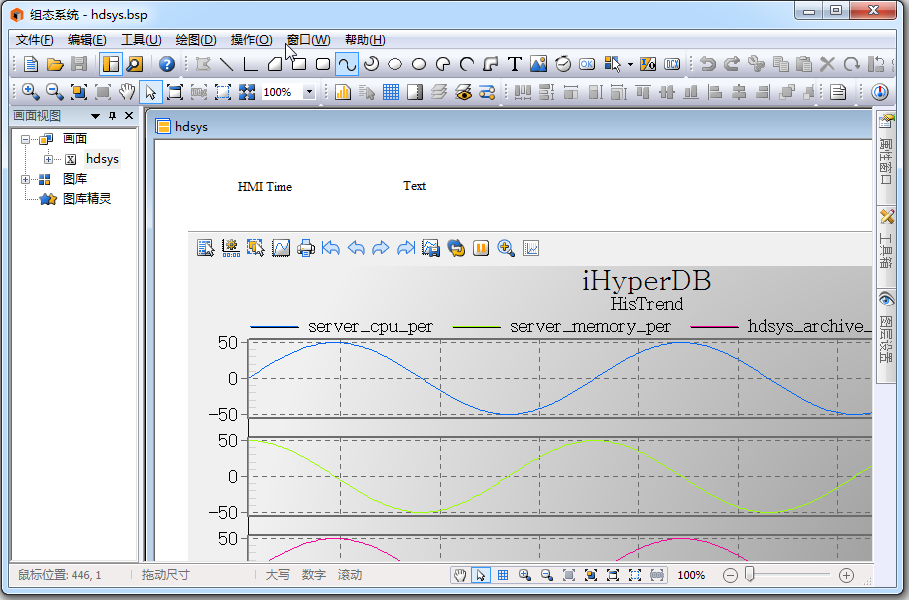The height and width of the screenshot is (600, 909).
Task: Toggle layer visibility eye icon
Action: 463,92
